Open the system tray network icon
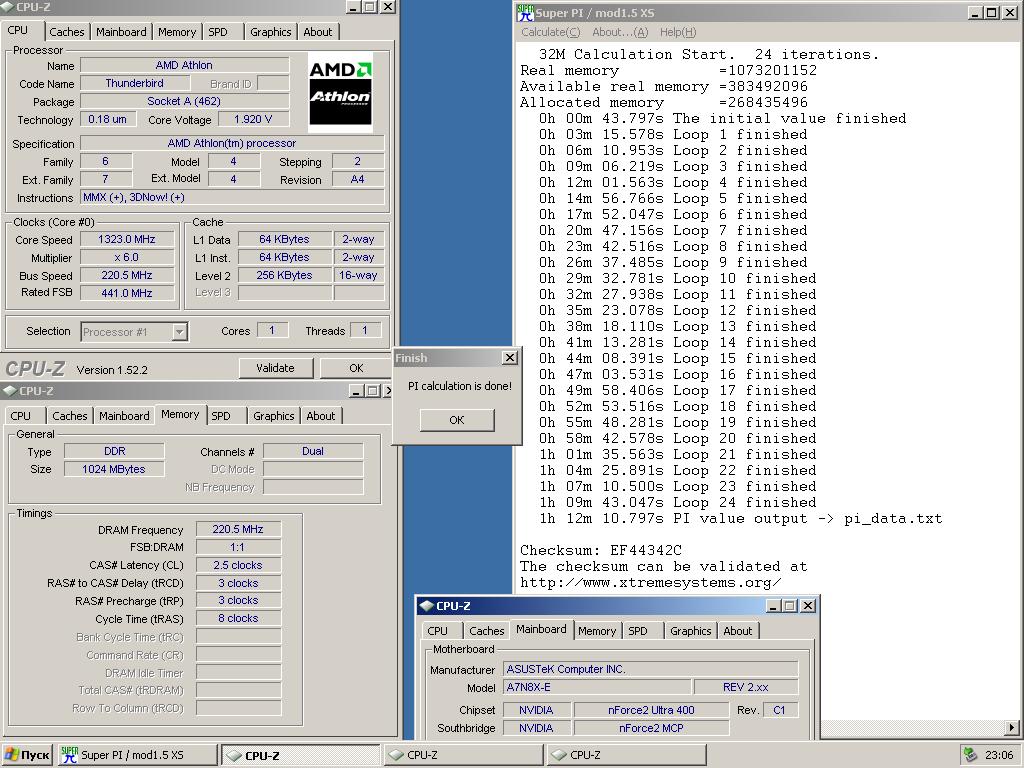This screenshot has height=768, width=1024. coord(970,755)
